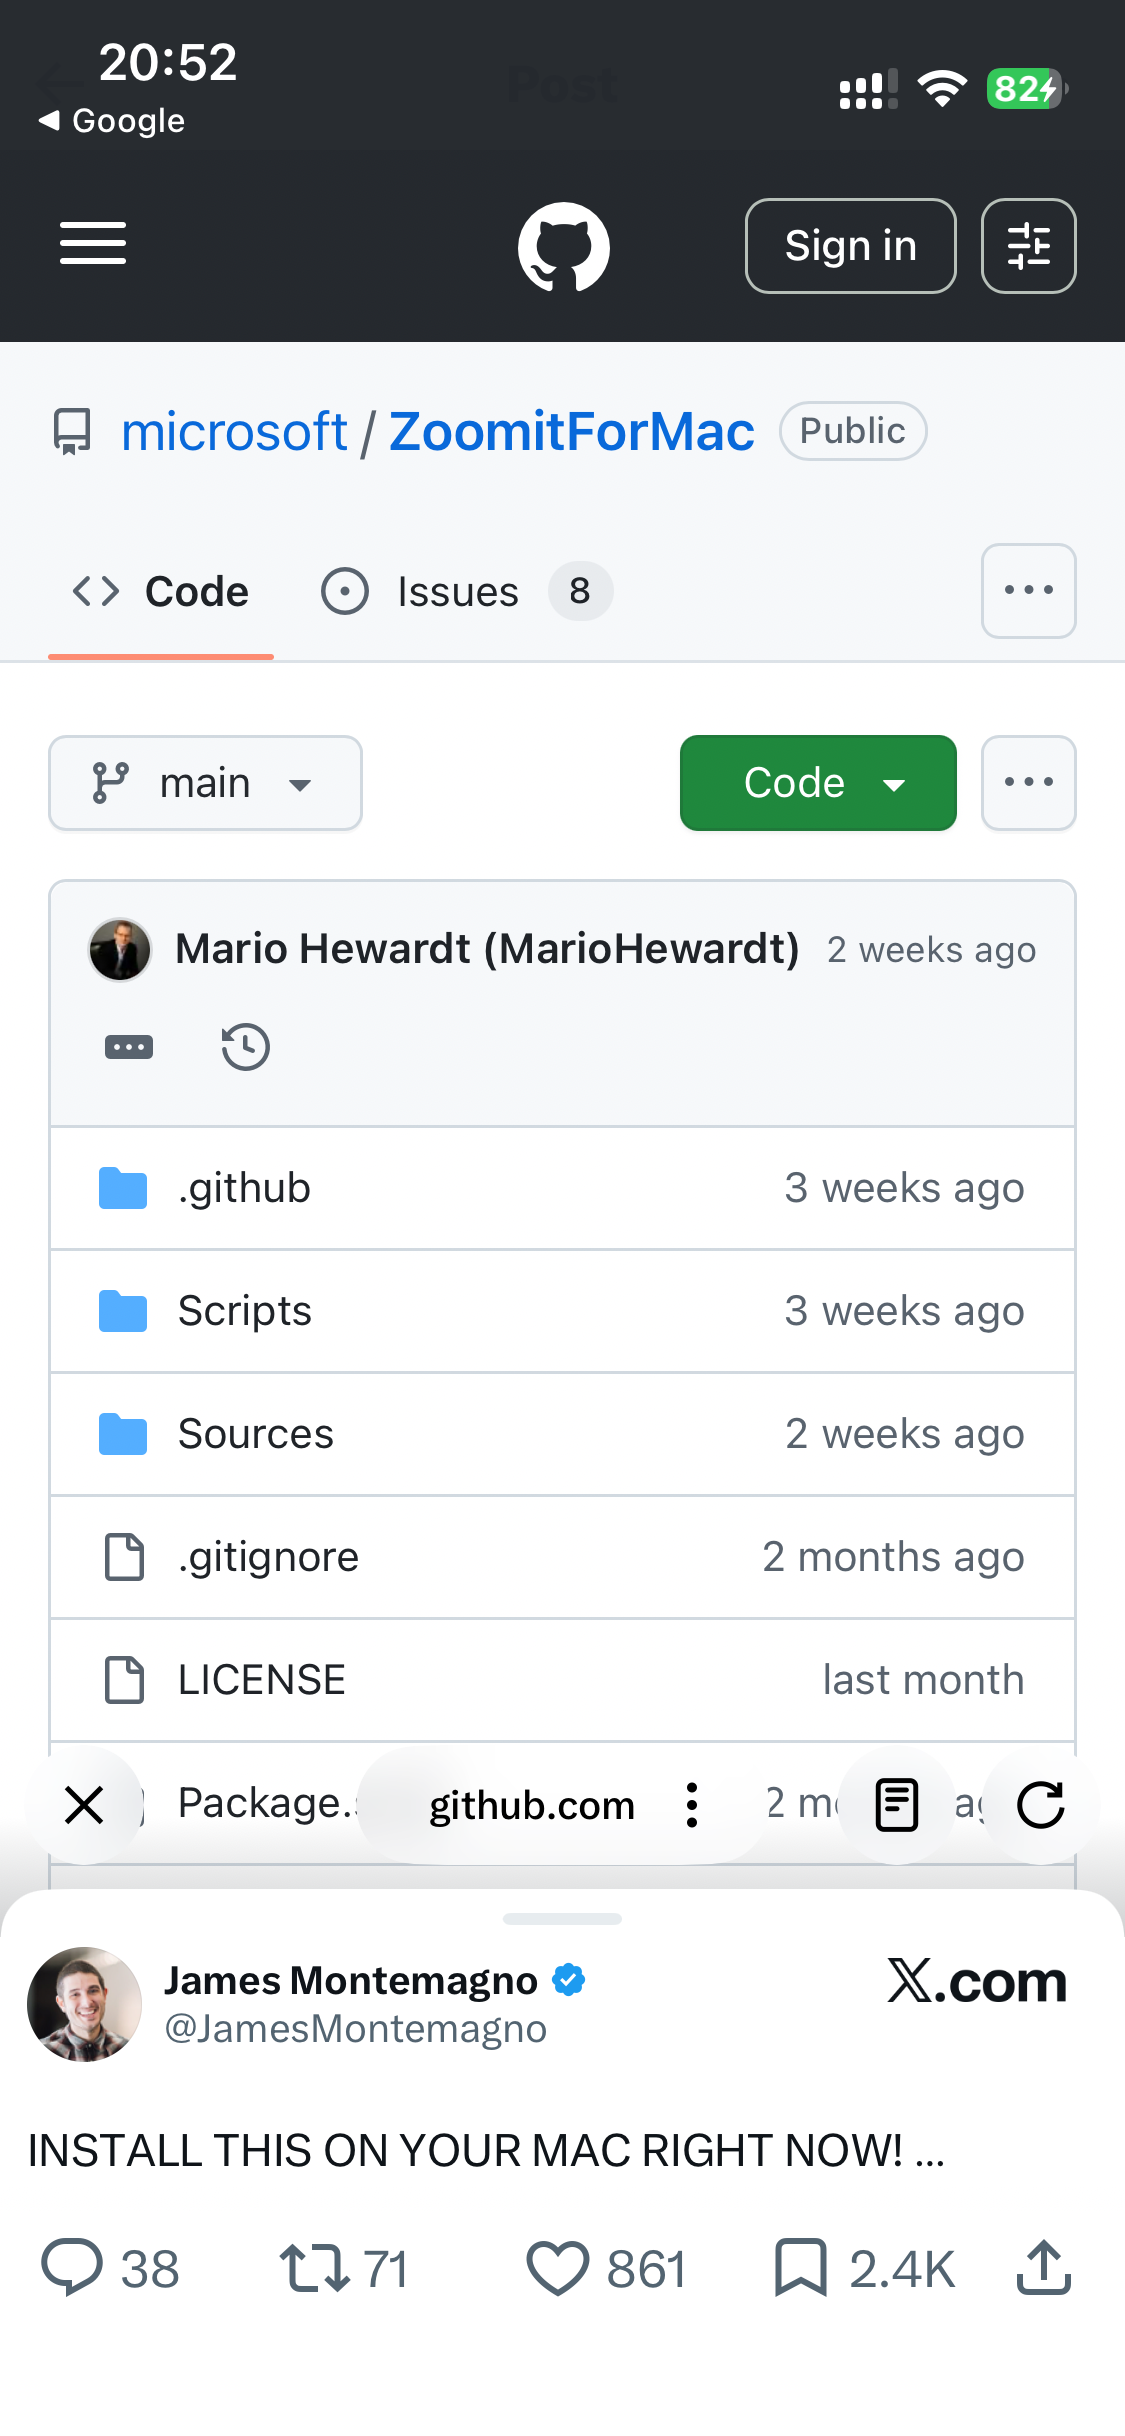The width and height of the screenshot is (1125, 2436).
Task: Open reader view page icon
Action: 897,1806
